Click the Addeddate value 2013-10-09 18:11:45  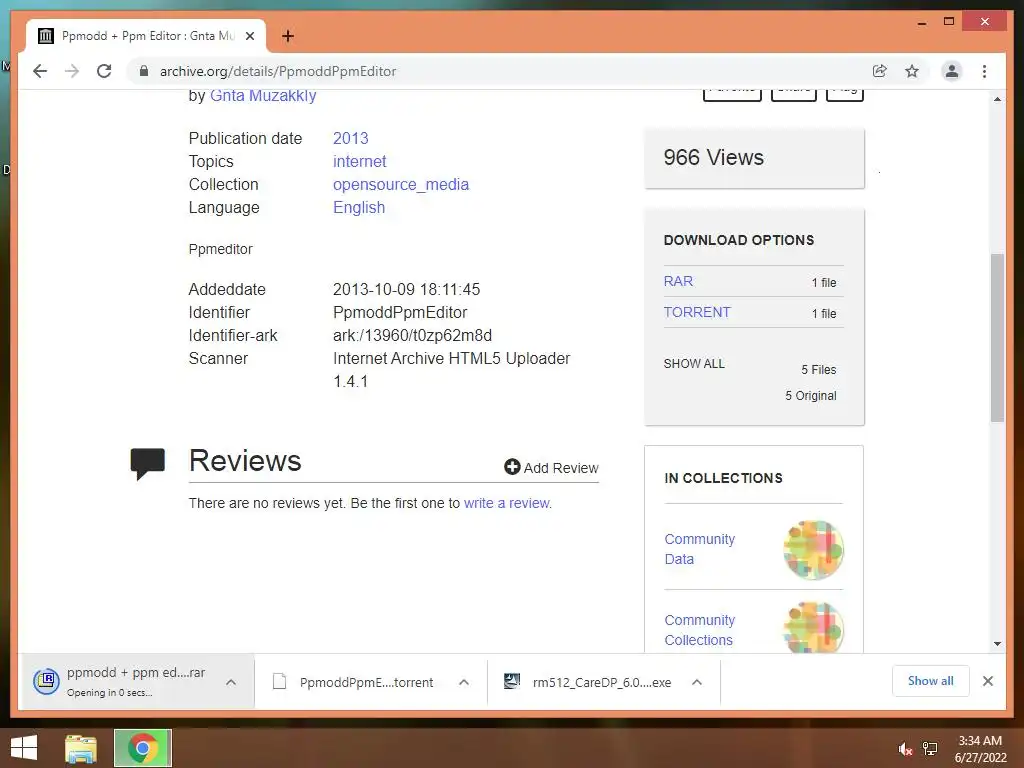pos(406,289)
